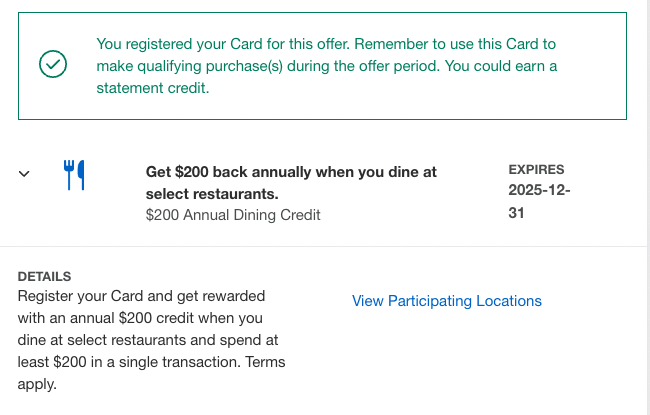
Task: Click "dine at select restaurants and spend at" line
Action: click(x=150, y=339)
